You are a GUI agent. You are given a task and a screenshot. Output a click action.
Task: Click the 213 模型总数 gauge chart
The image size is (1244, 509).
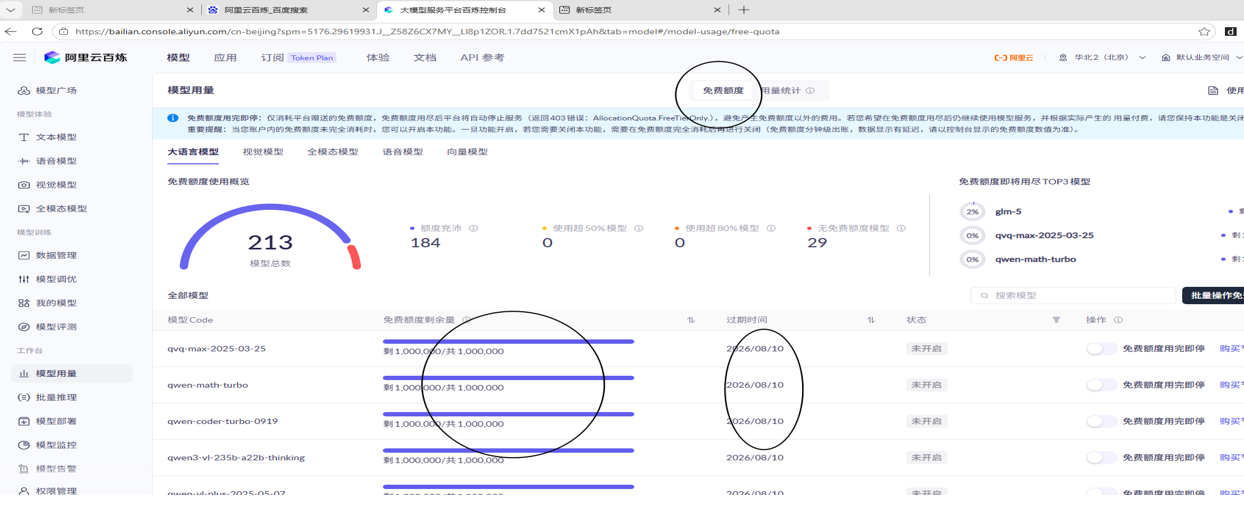click(x=270, y=238)
